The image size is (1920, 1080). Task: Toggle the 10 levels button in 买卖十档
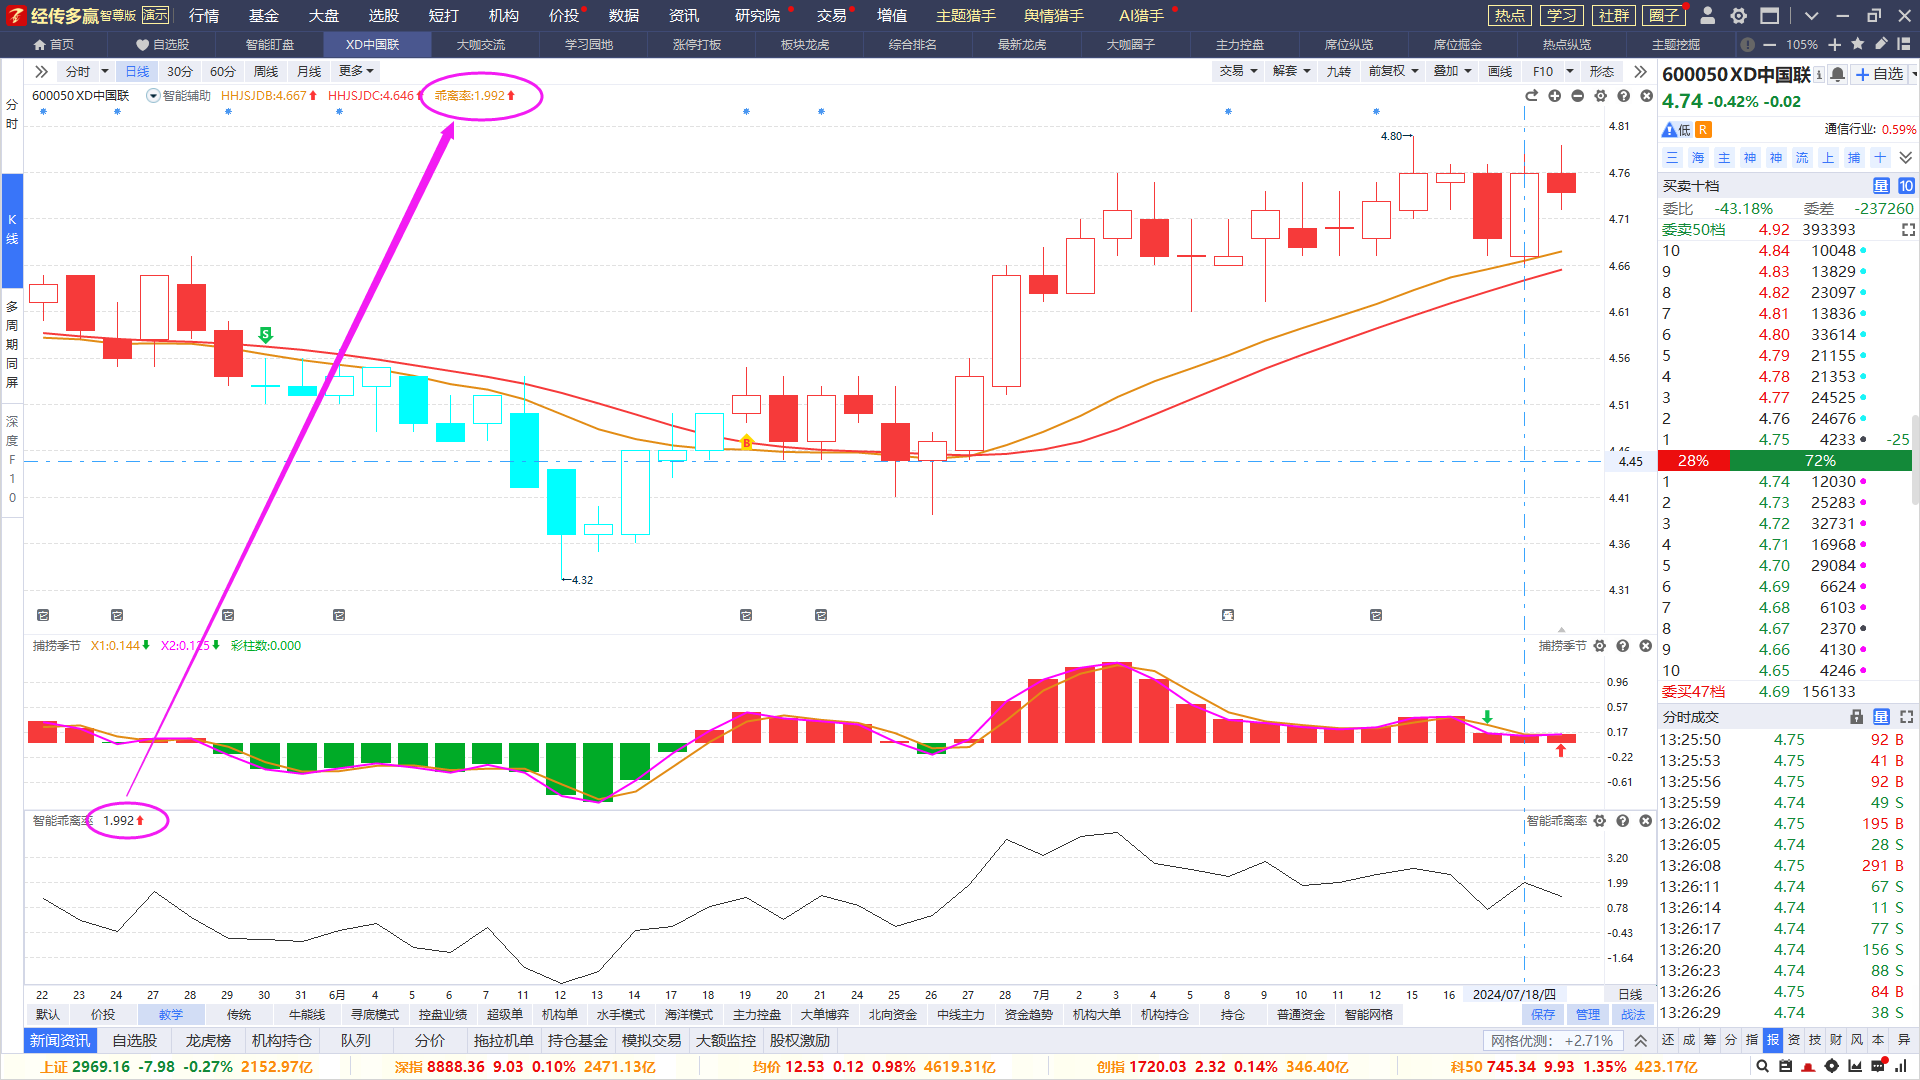click(x=1906, y=186)
